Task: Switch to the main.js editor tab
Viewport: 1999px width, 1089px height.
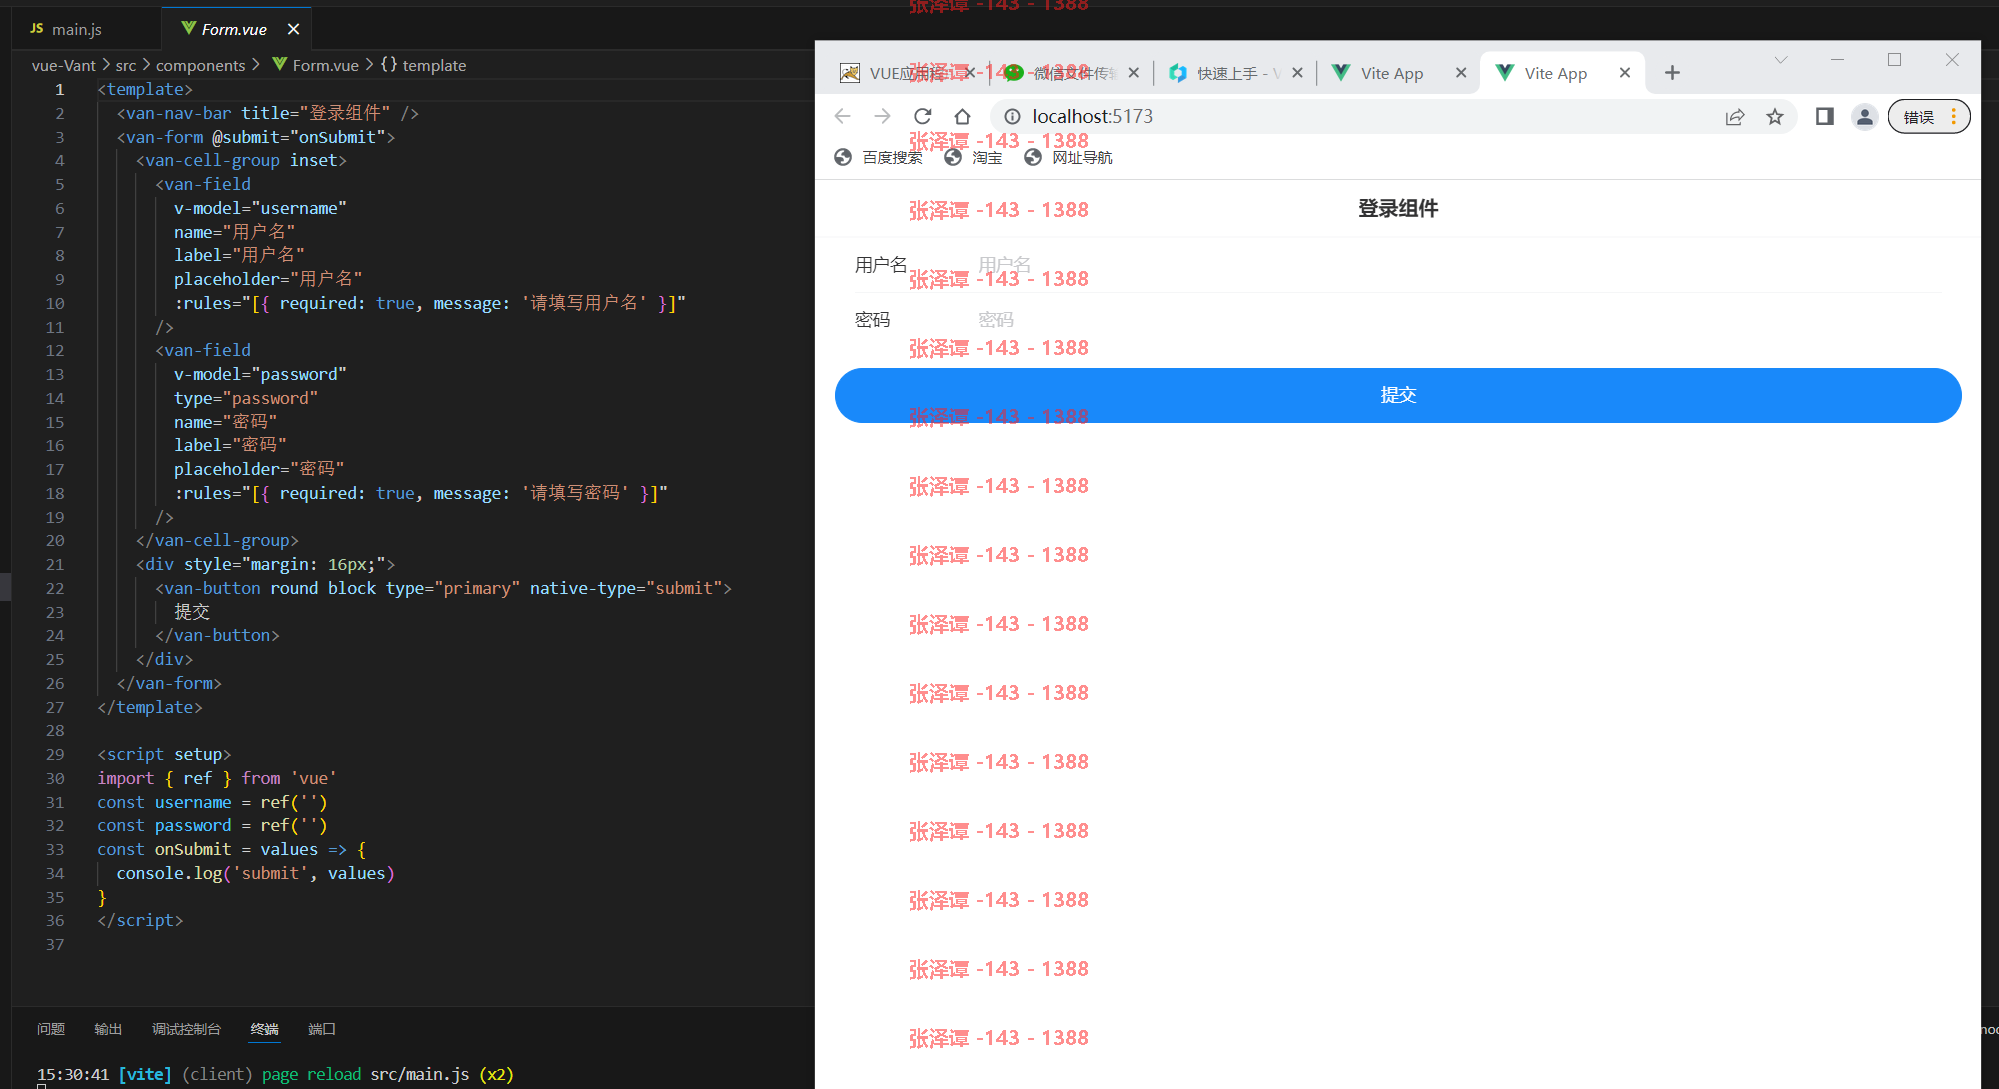Action: tap(78, 29)
